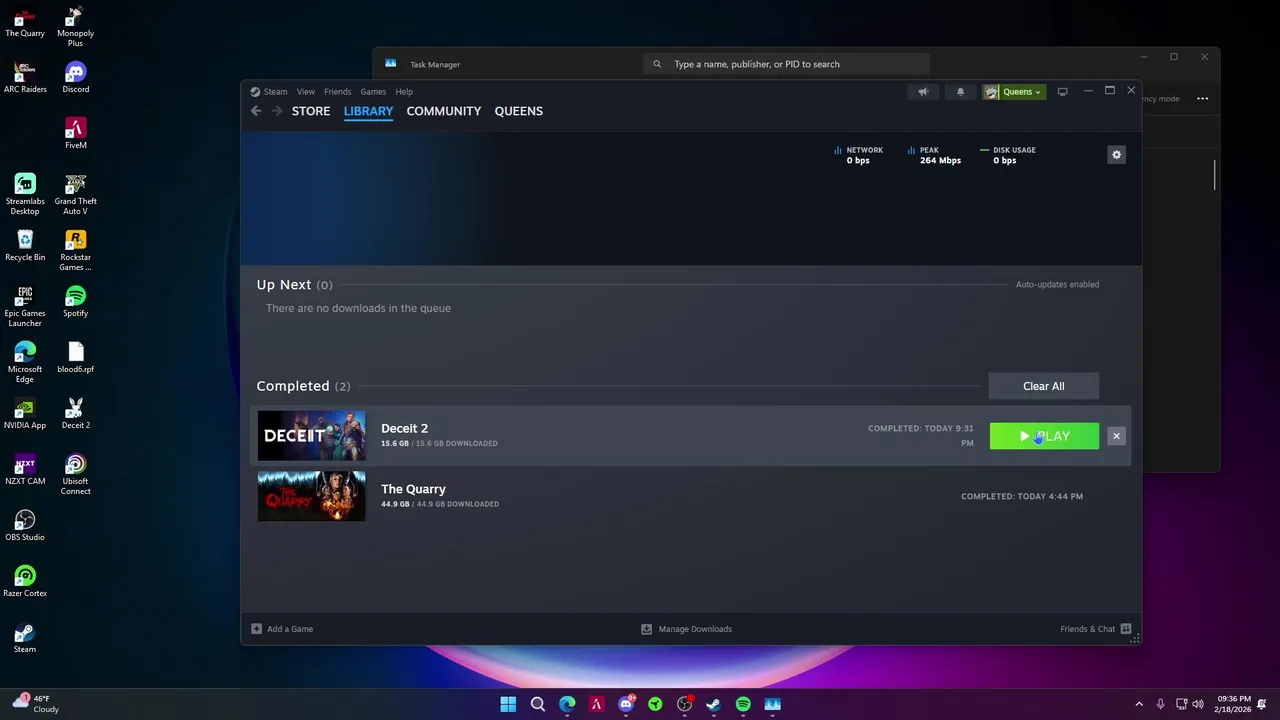Focus Task Manager search field
Image resolution: width=1280 pixels, height=720 pixels.
click(786, 64)
